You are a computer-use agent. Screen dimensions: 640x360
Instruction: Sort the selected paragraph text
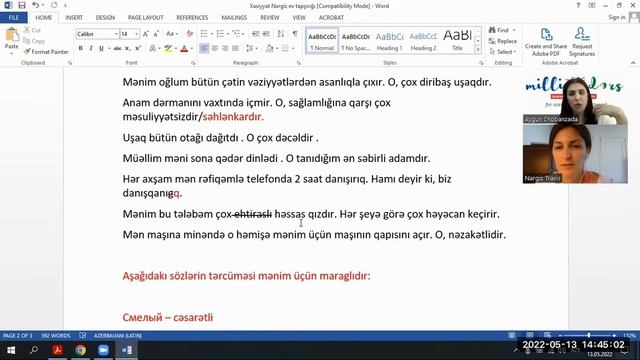point(280,34)
